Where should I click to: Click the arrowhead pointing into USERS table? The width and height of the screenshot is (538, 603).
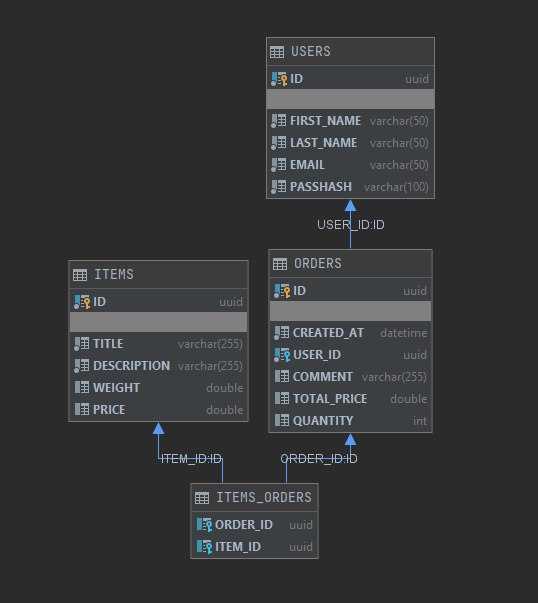pos(350,205)
